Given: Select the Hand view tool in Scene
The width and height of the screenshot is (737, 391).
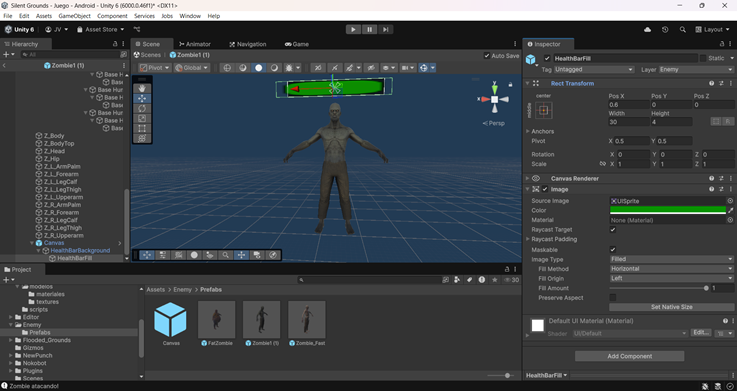Looking at the screenshot, I should (142, 88).
